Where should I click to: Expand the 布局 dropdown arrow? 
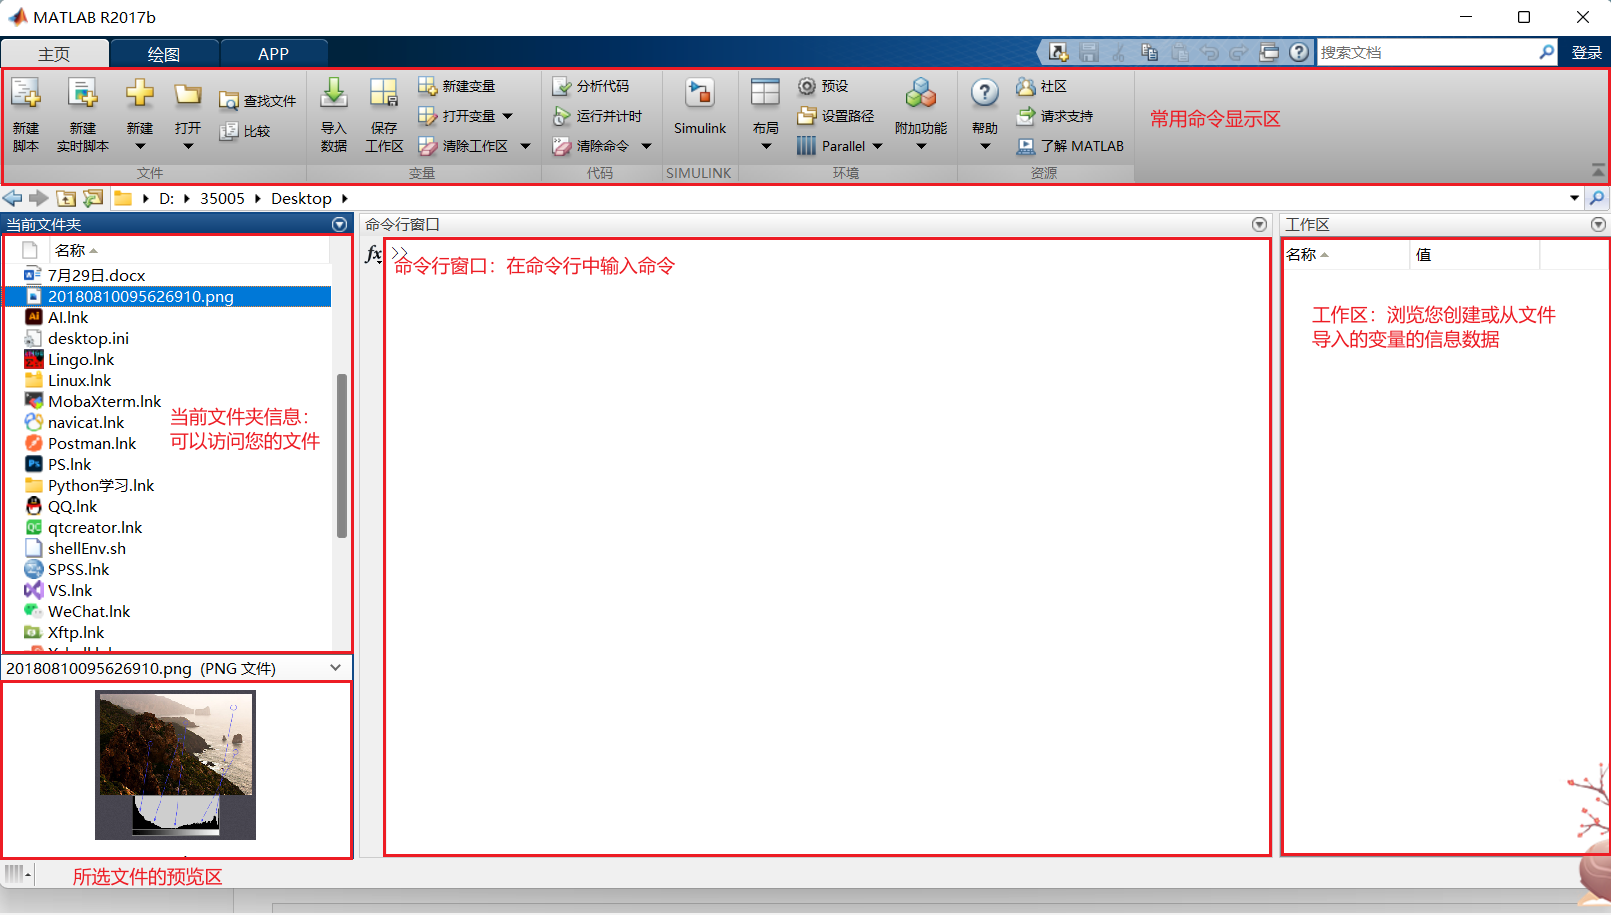click(x=766, y=146)
